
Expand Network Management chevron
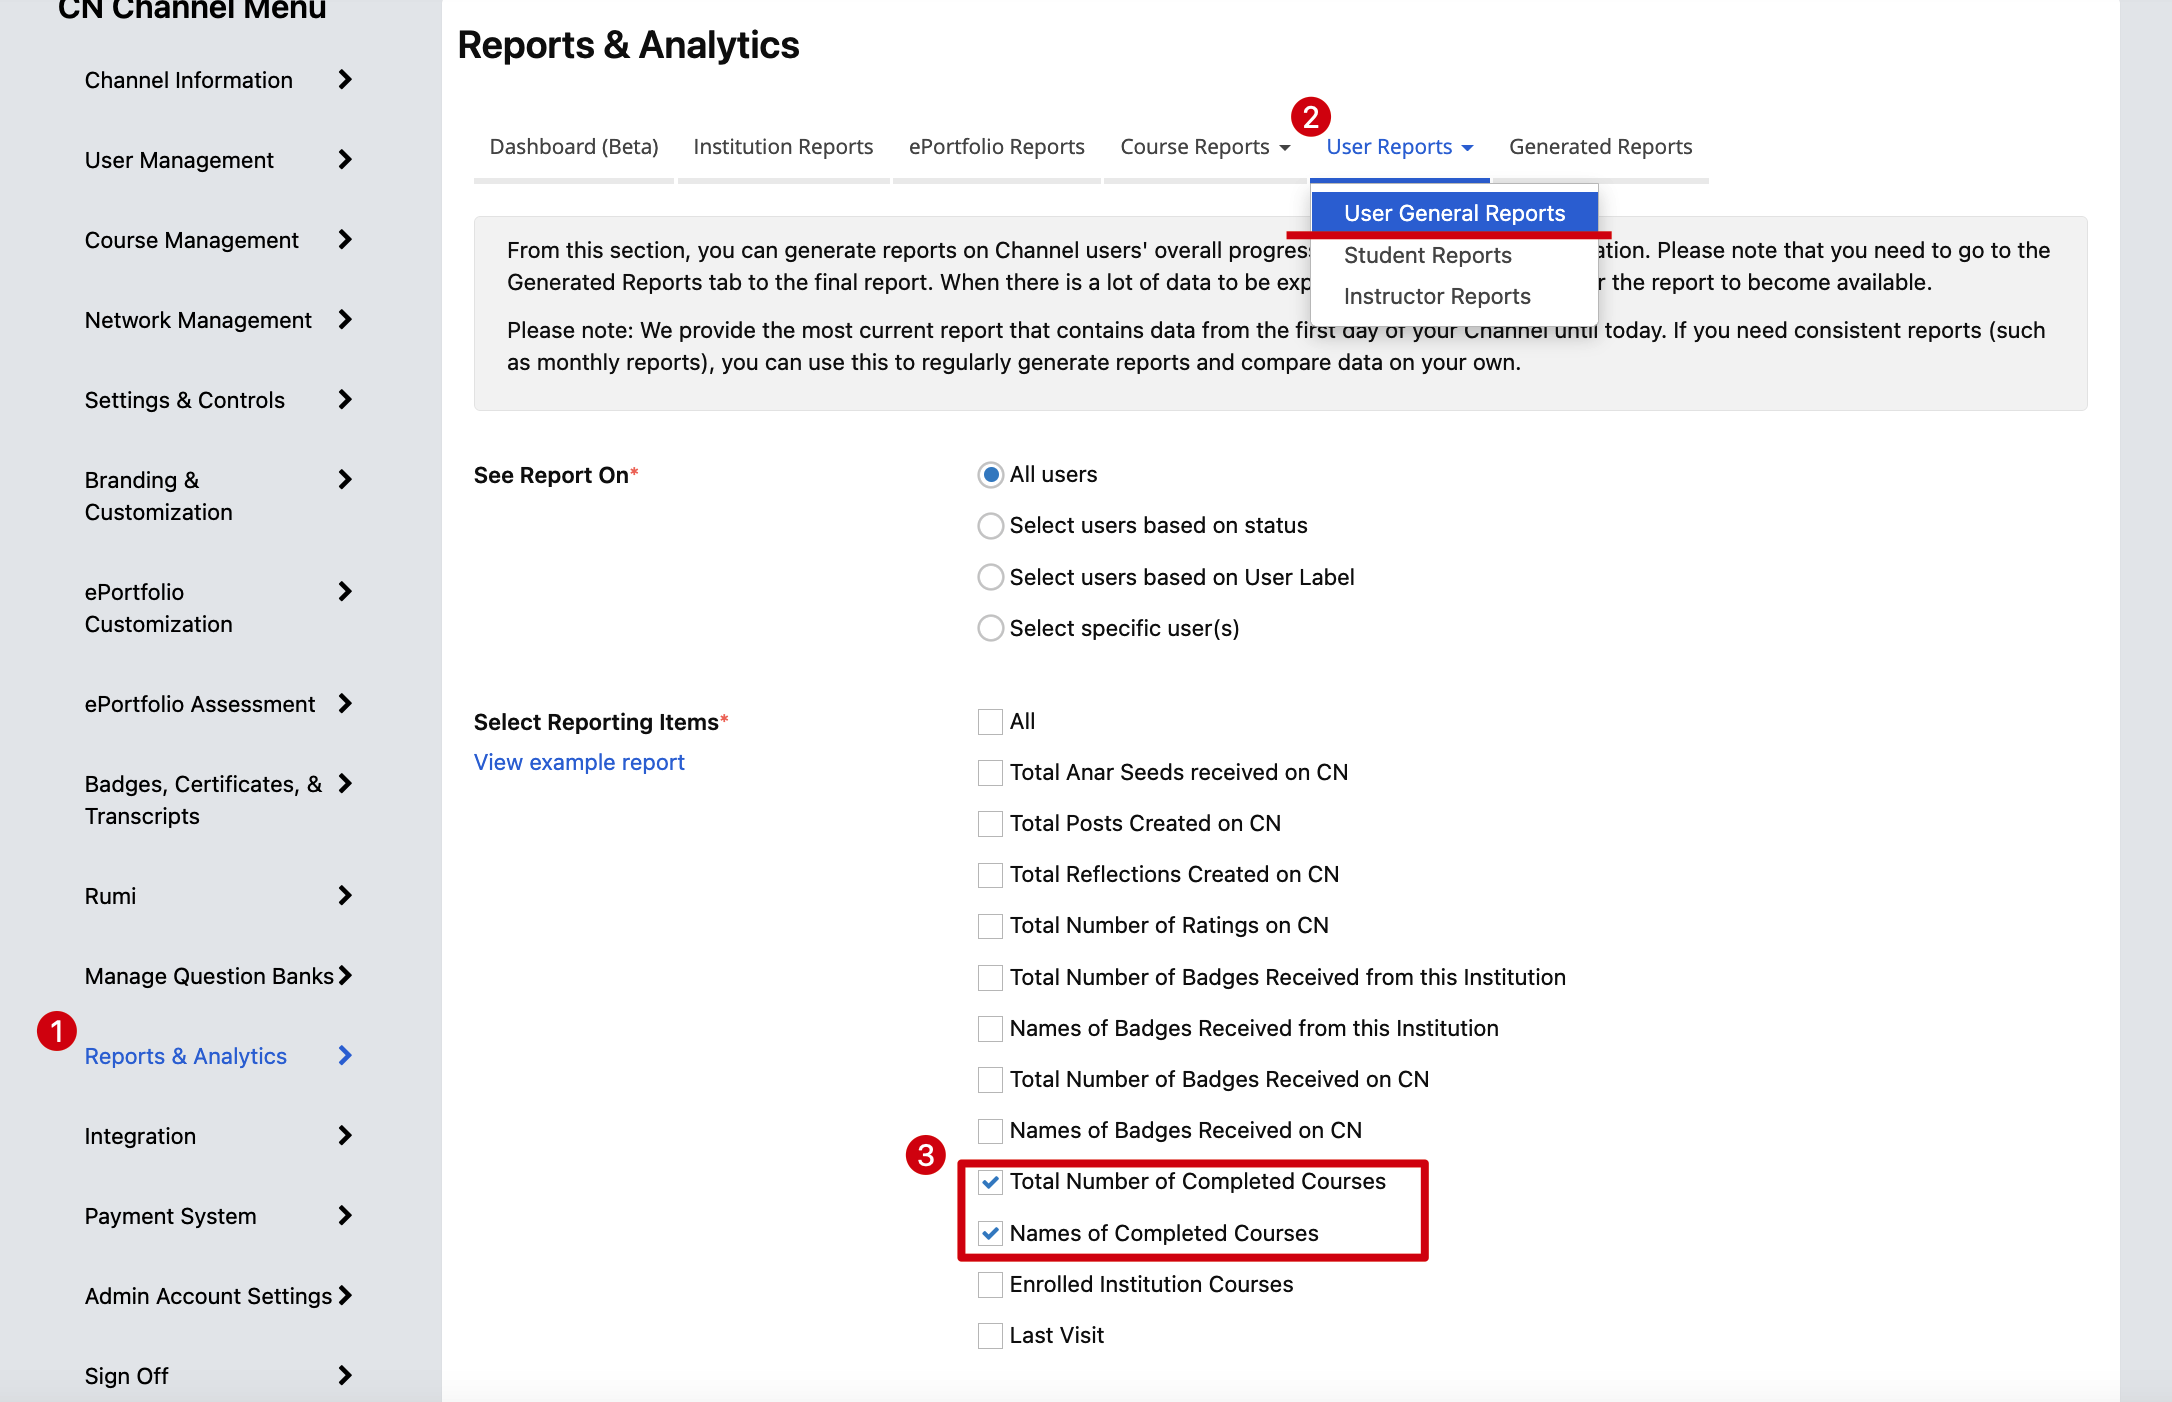click(x=345, y=320)
